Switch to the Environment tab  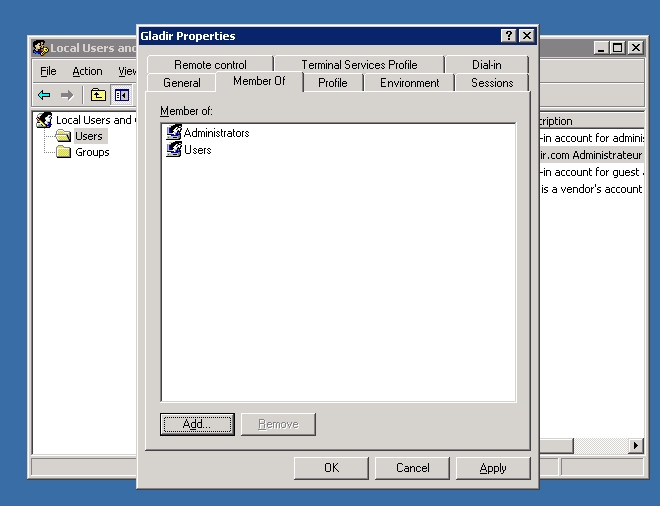pyautogui.click(x=410, y=83)
